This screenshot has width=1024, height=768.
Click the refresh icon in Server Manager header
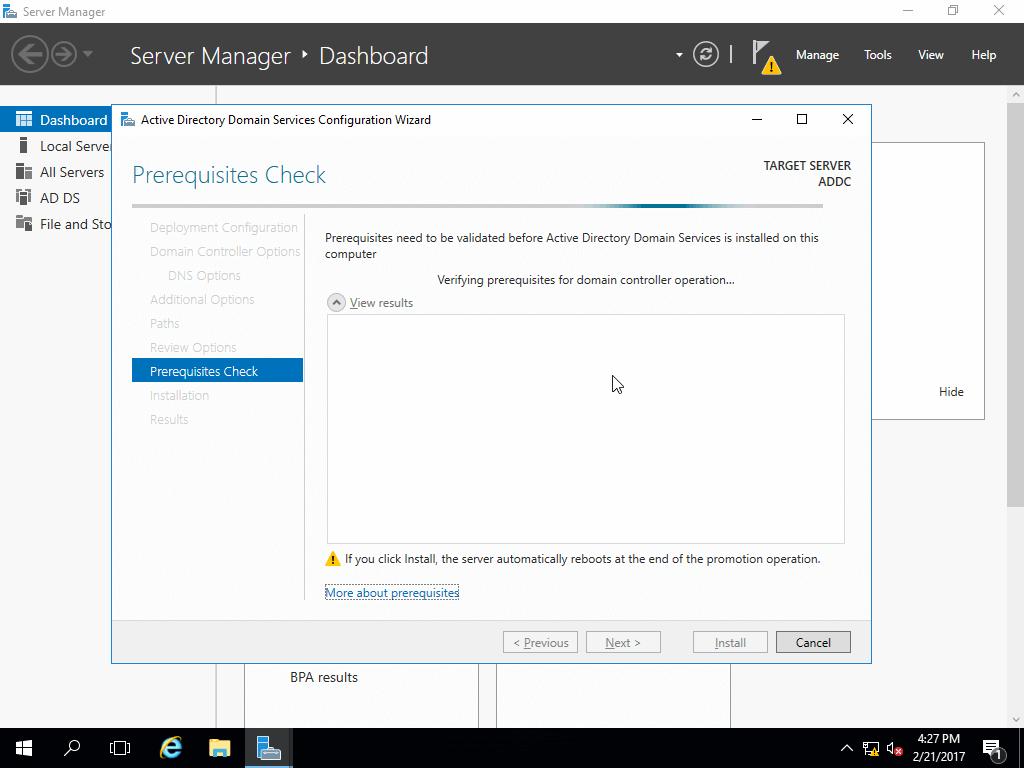coord(705,54)
